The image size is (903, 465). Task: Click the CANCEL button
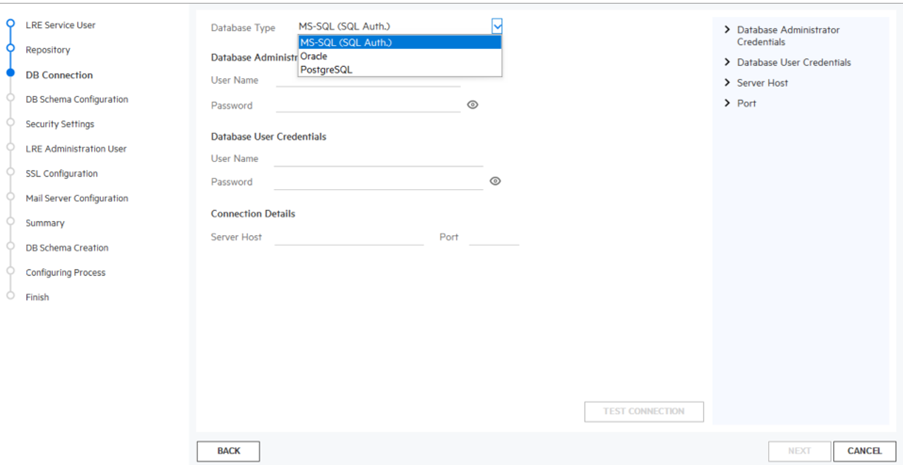click(x=864, y=451)
